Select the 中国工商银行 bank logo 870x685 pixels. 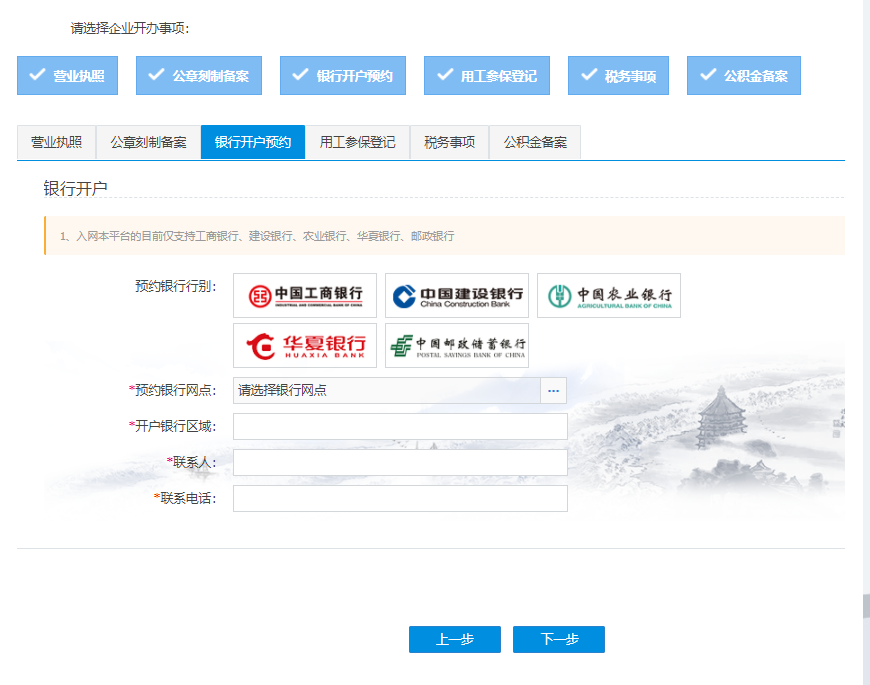[305, 294]
